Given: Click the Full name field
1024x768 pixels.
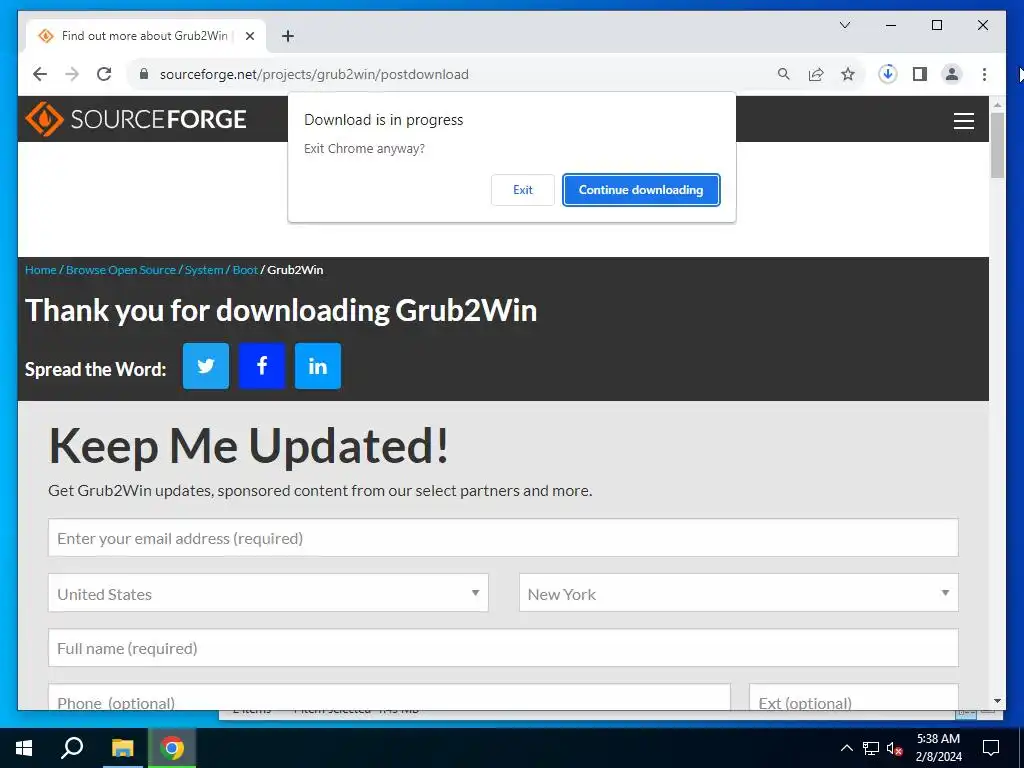Looking at the screenshot, I should pyautogui.click(x=503, y=648).
